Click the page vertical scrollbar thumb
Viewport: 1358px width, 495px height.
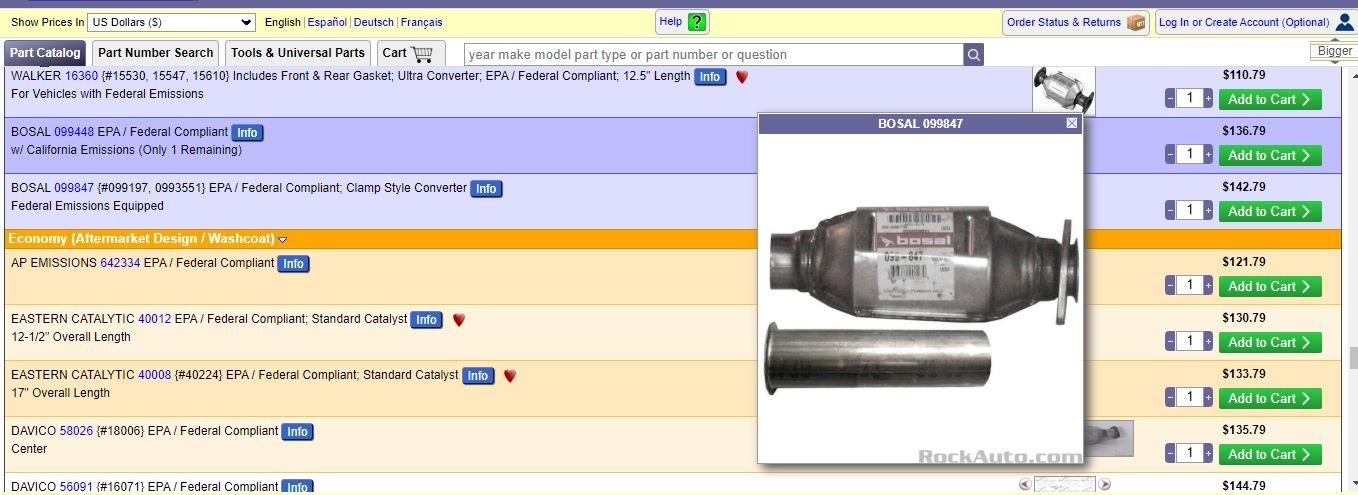[x=1353, y=358]
